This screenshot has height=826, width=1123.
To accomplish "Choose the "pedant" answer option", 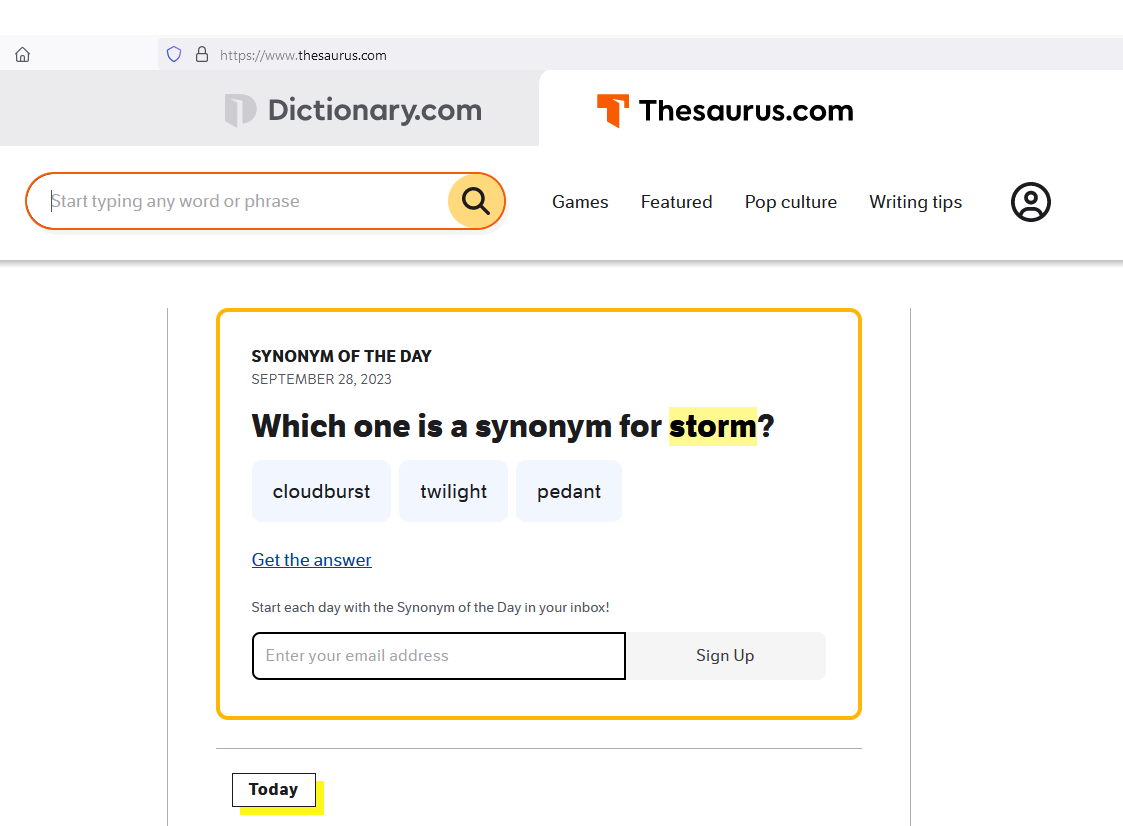I will pyautogui.click(x=568, y=491).
